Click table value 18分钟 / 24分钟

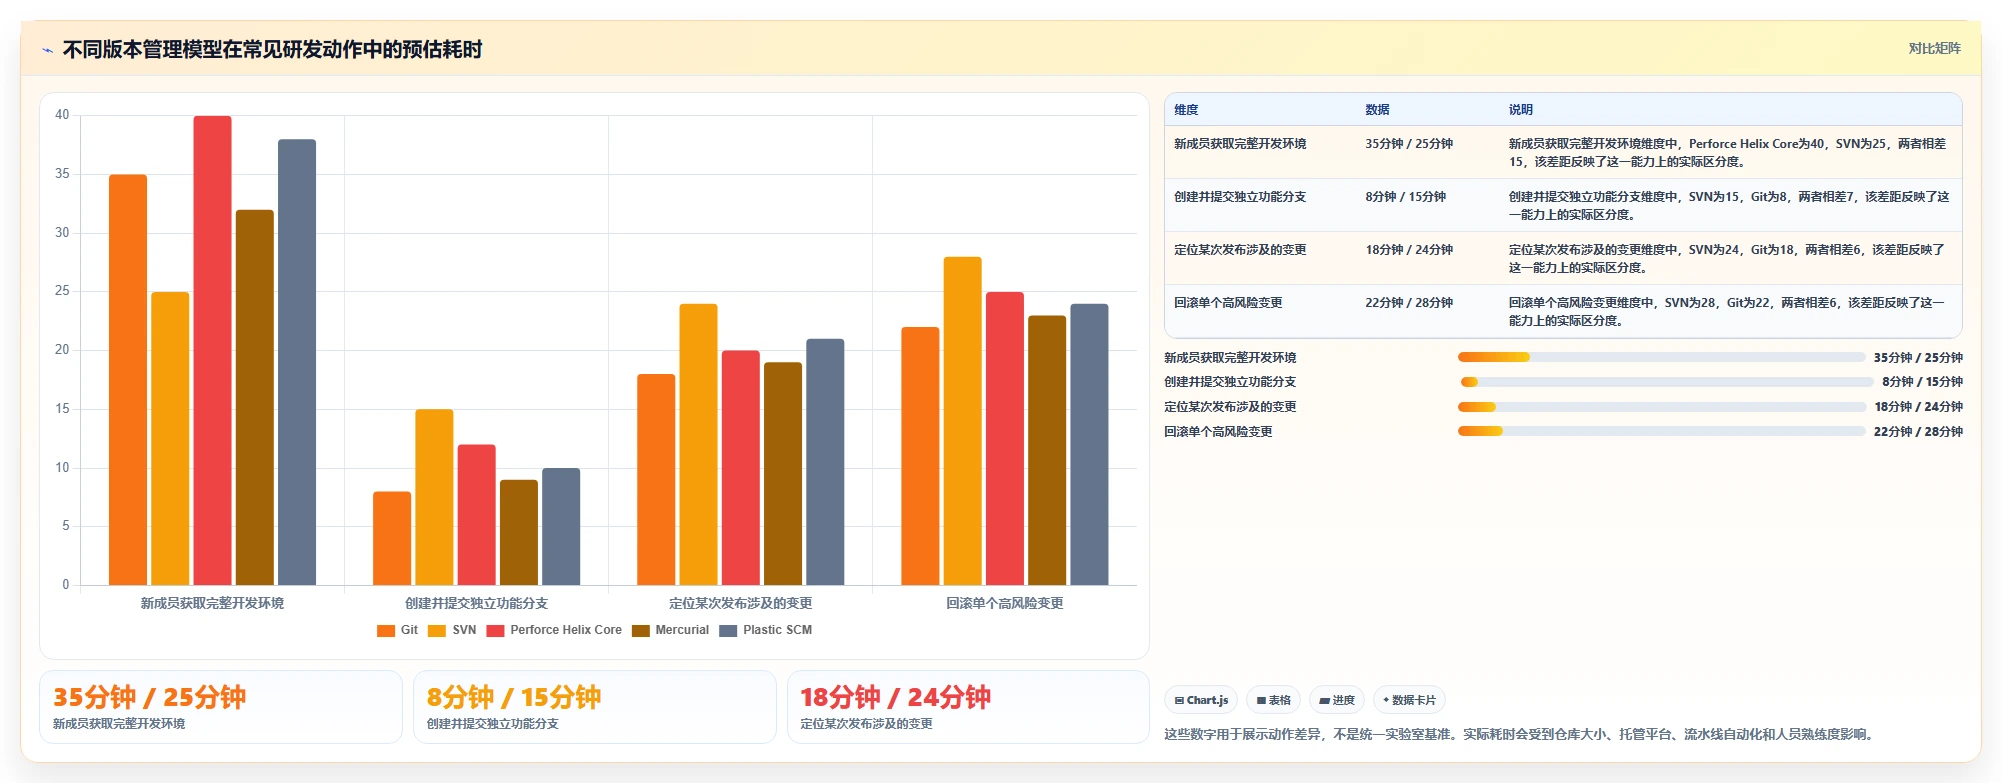1409,250
